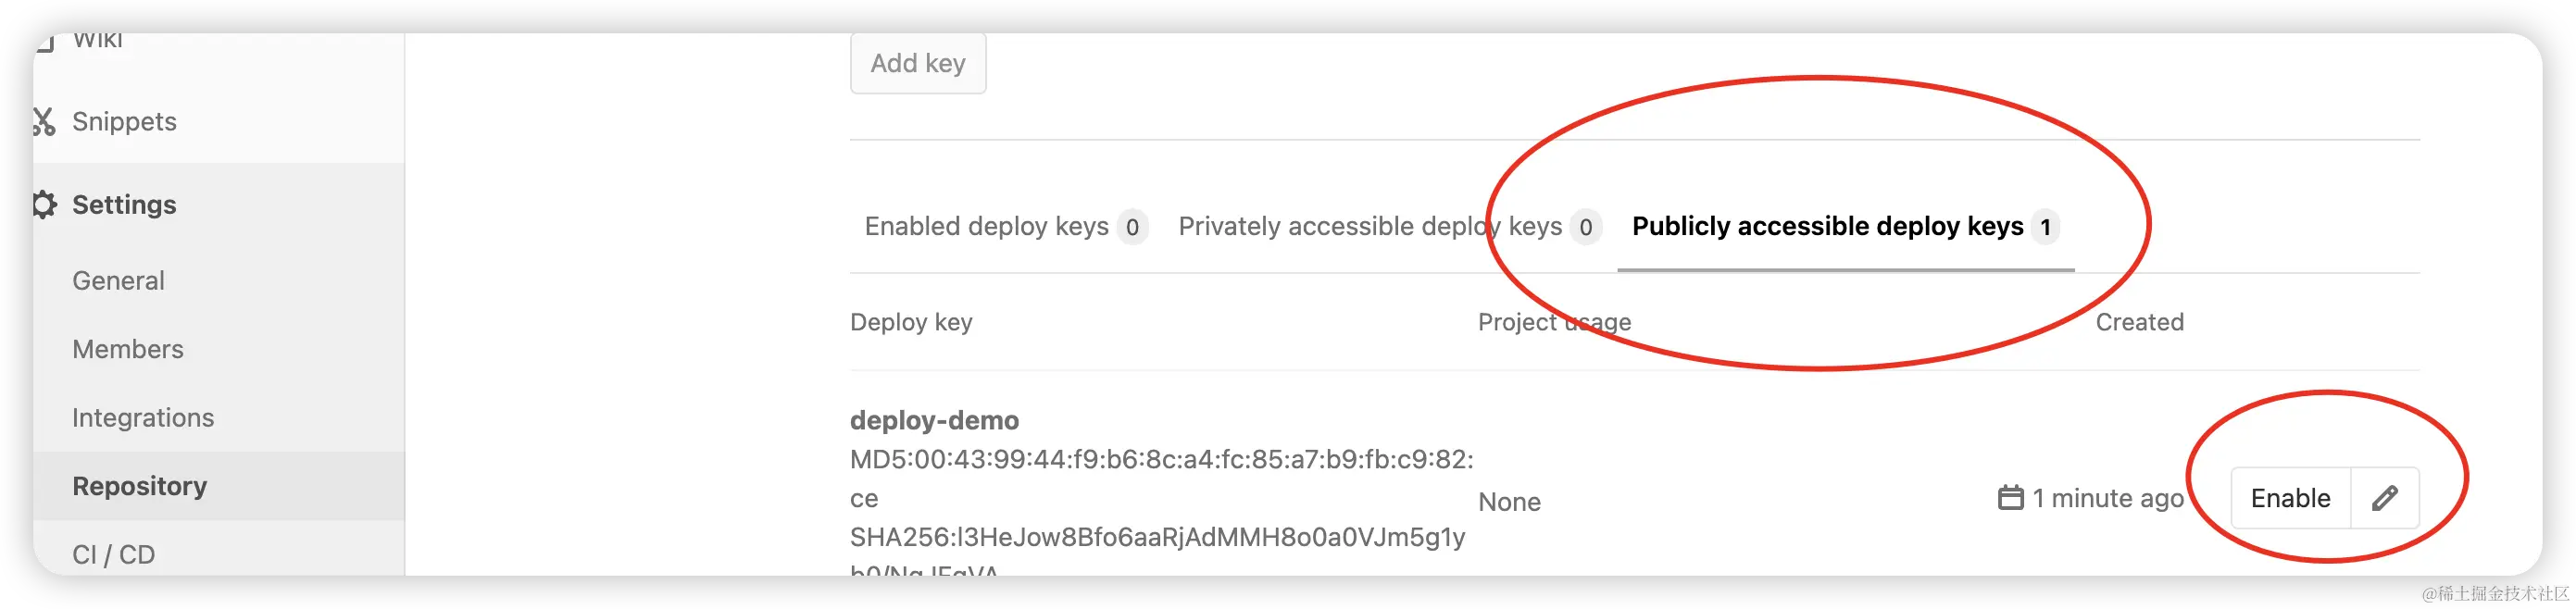Click the MD5 fingerprint text
2576x609 pixels.
pyautogui.click(x=1160, y=460)
